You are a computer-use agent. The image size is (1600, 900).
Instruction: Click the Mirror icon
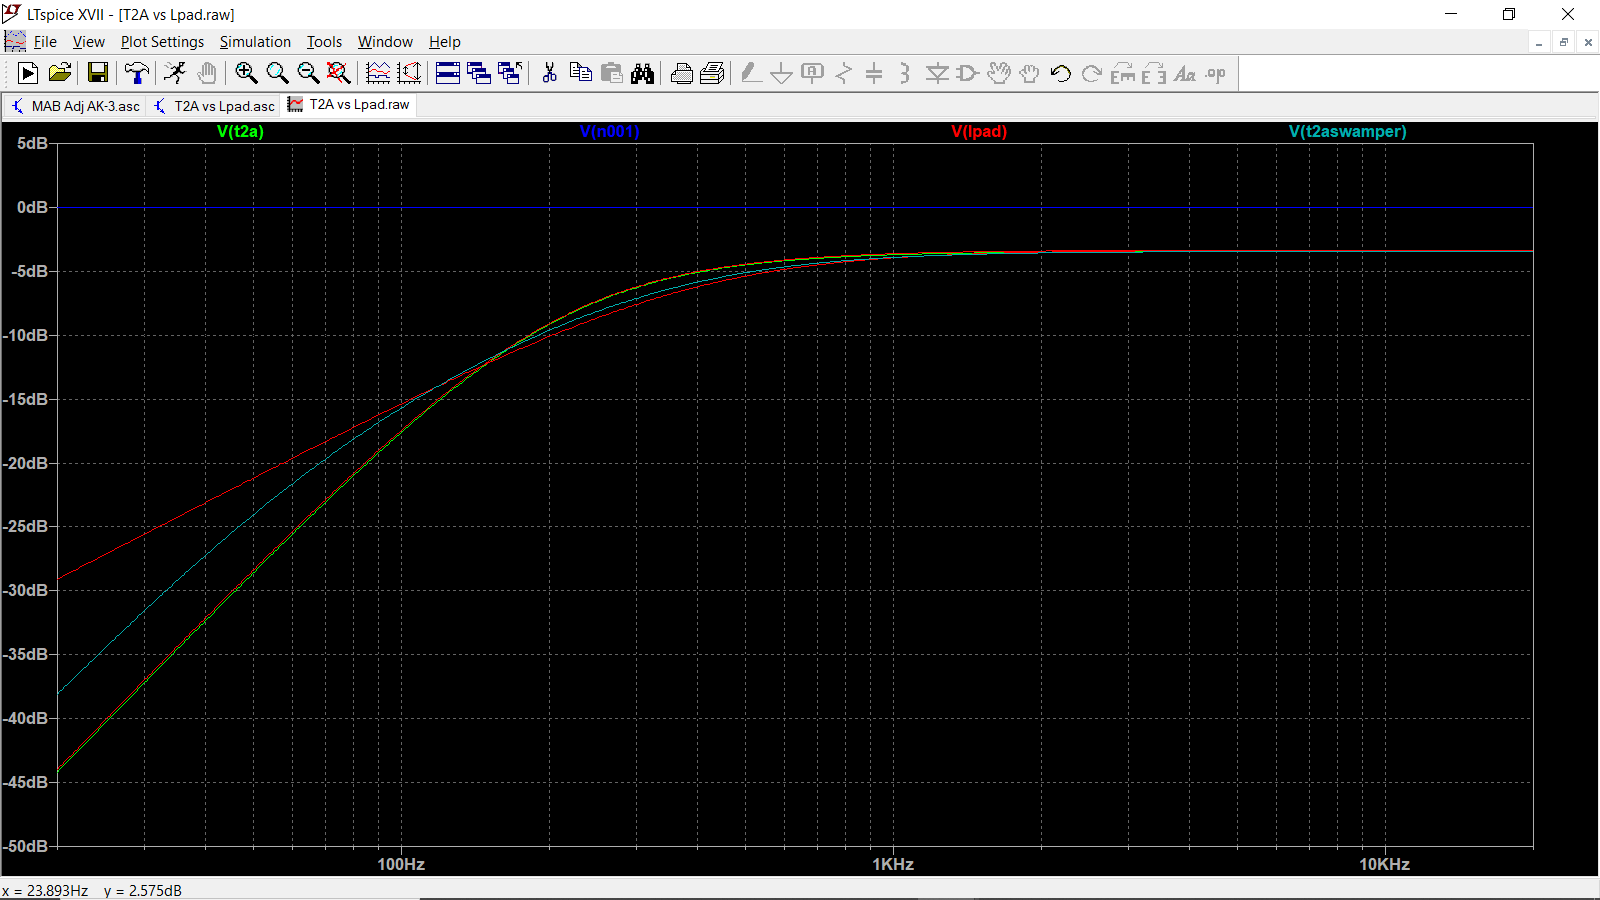coord(1154,73)
